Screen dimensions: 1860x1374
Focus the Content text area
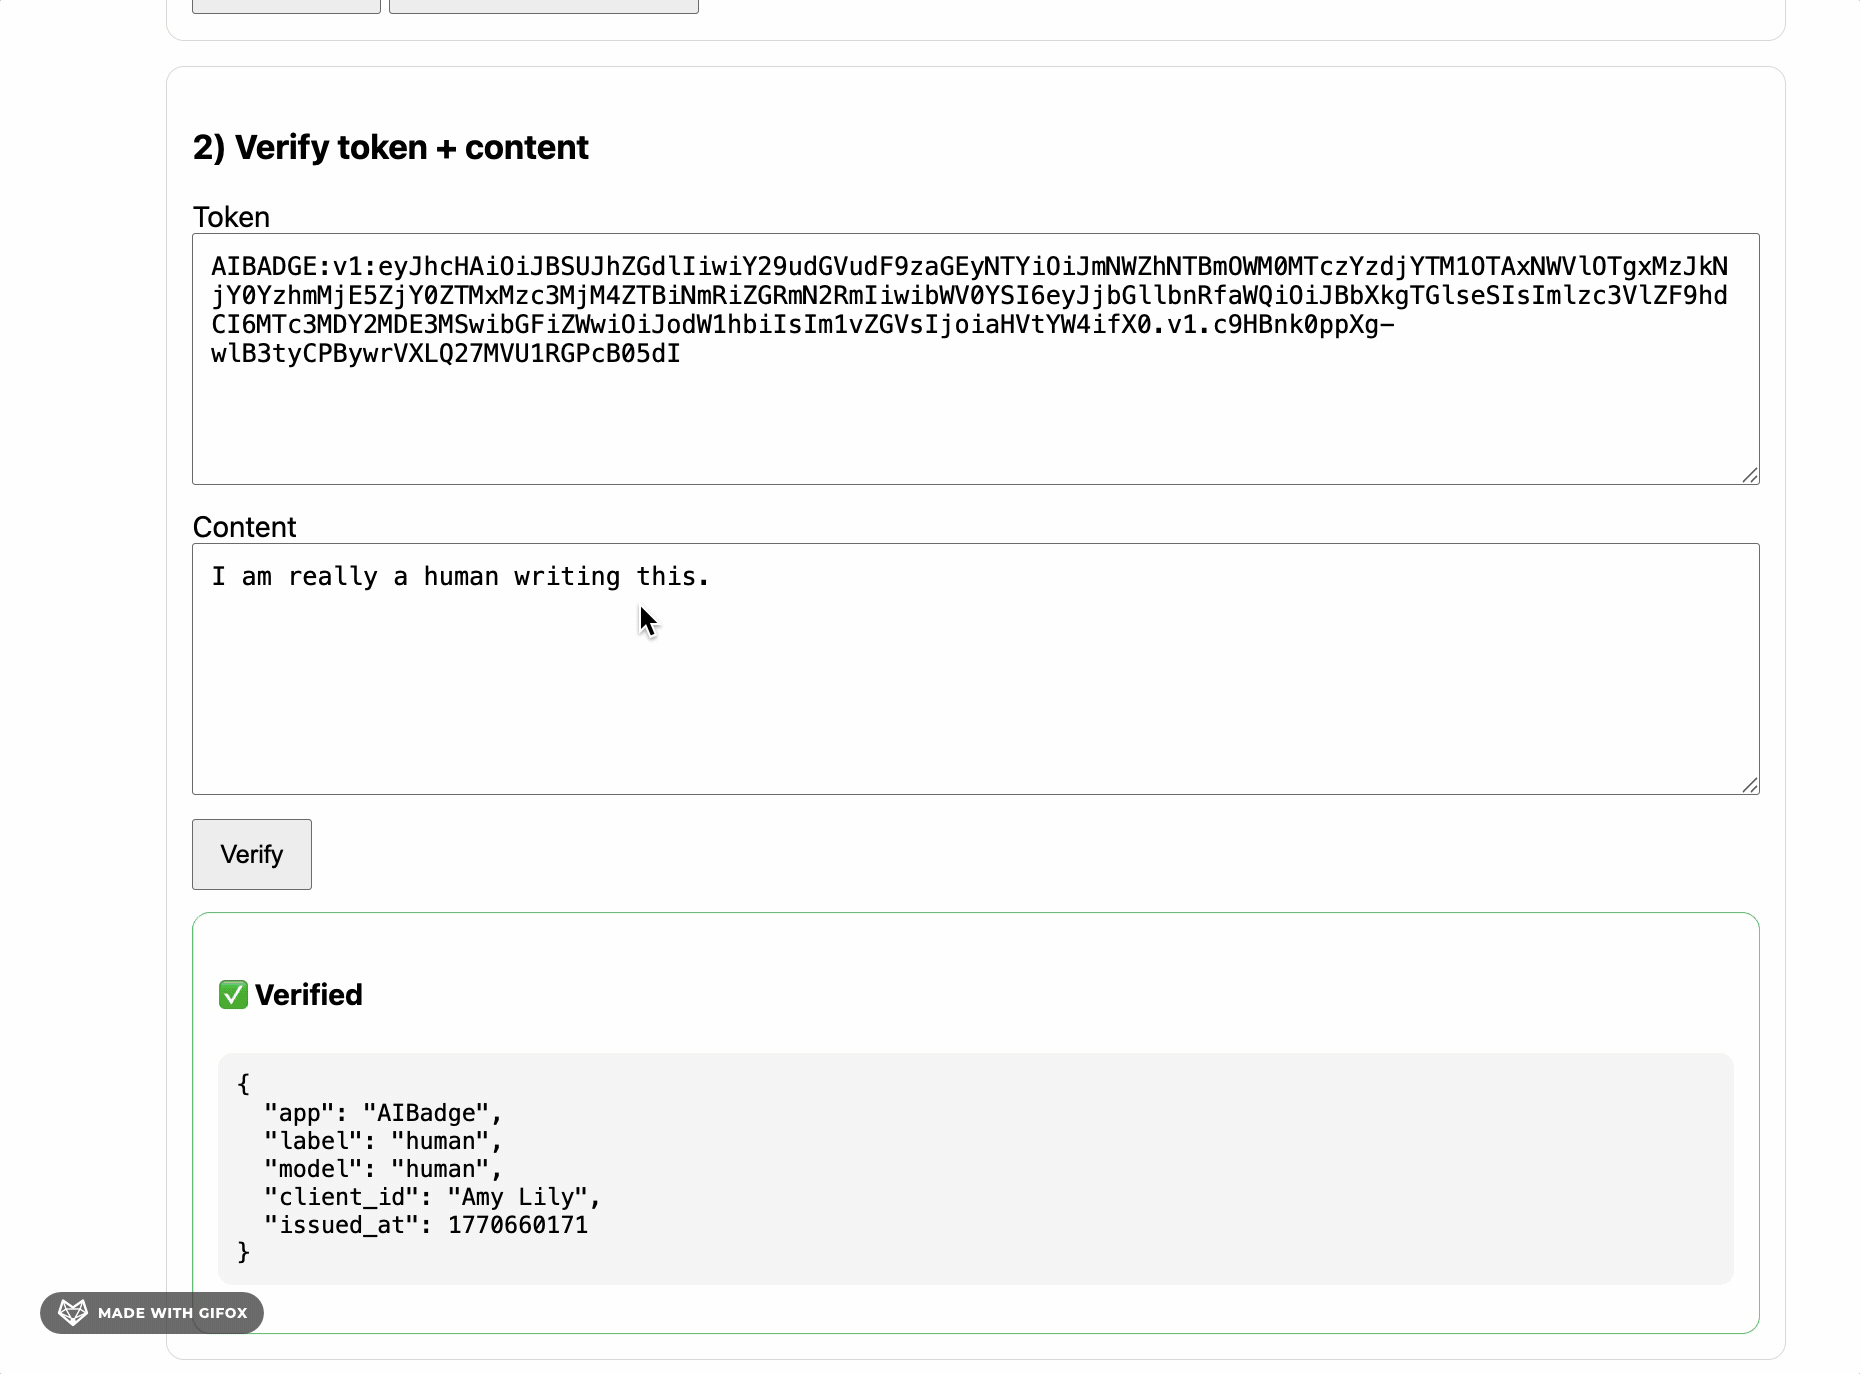click(x=976, y=669)
